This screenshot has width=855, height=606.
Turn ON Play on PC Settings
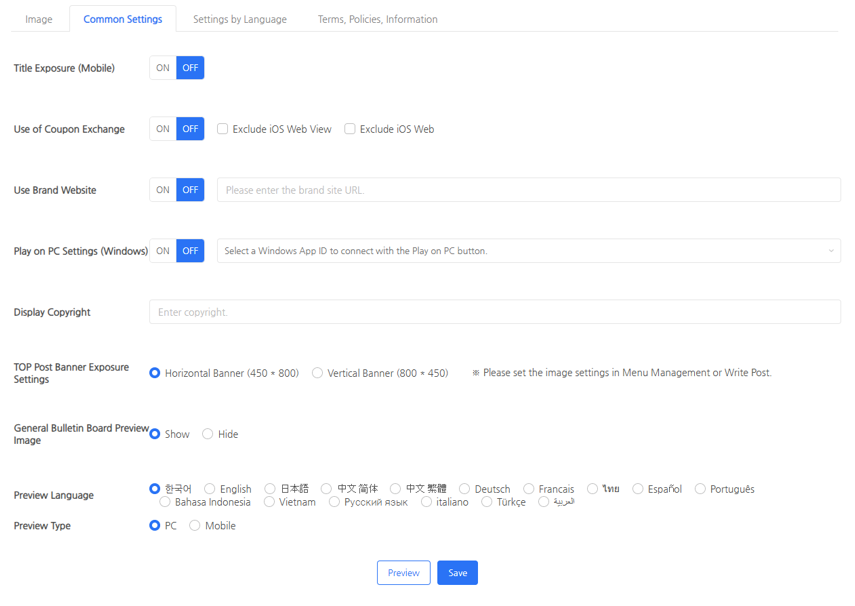coord(163,251)
